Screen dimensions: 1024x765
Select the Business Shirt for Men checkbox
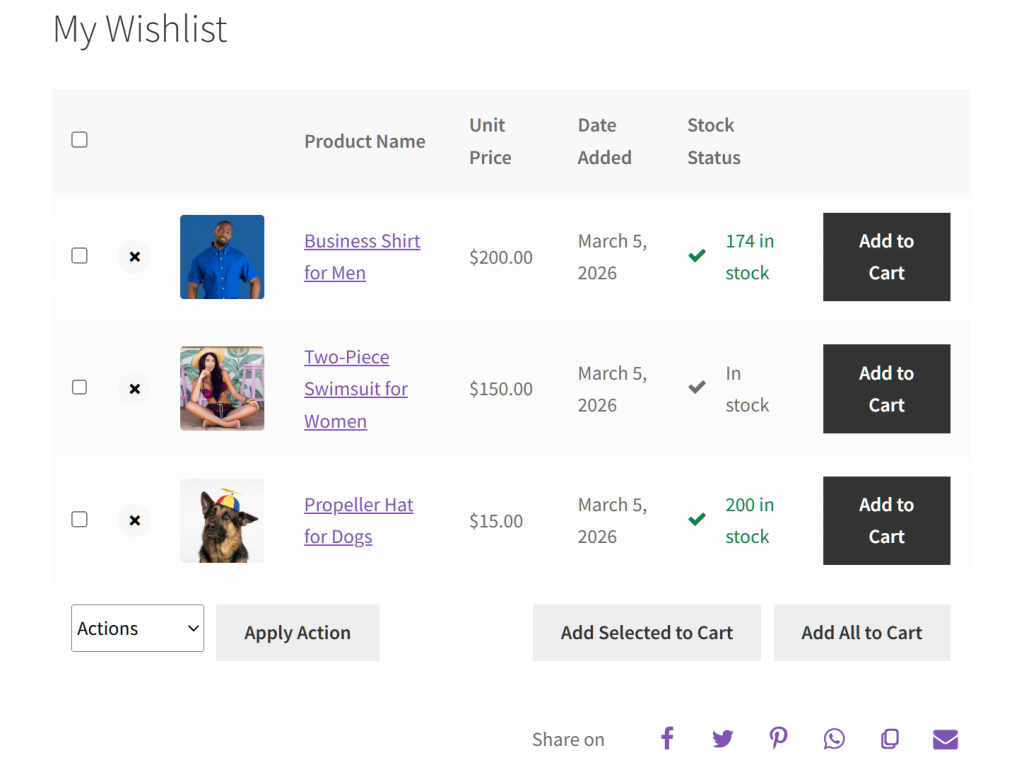pos(79,255)
